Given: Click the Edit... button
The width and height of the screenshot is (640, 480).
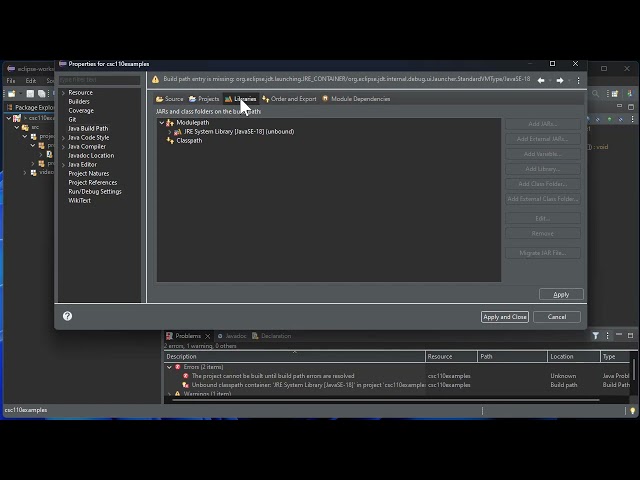Looking at the screenshot, I should point(543,218).
